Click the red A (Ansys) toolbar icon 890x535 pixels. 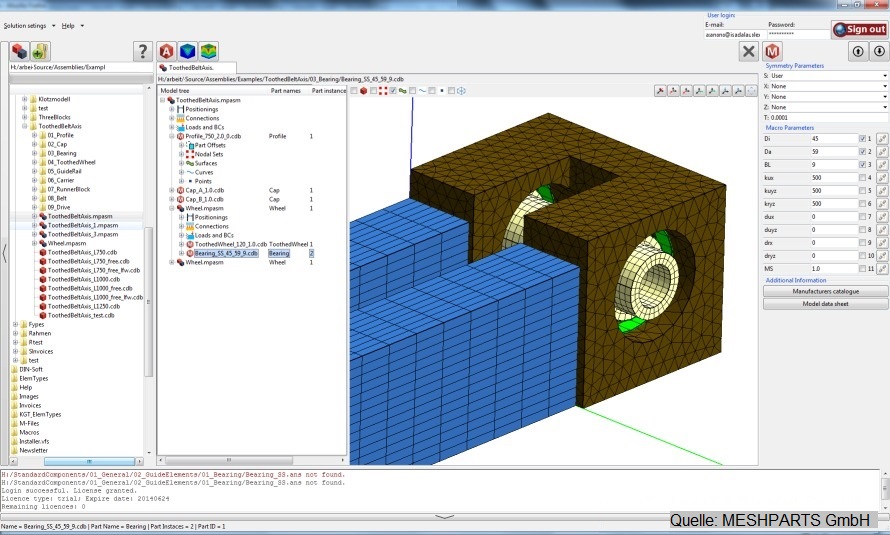point(166,51)
